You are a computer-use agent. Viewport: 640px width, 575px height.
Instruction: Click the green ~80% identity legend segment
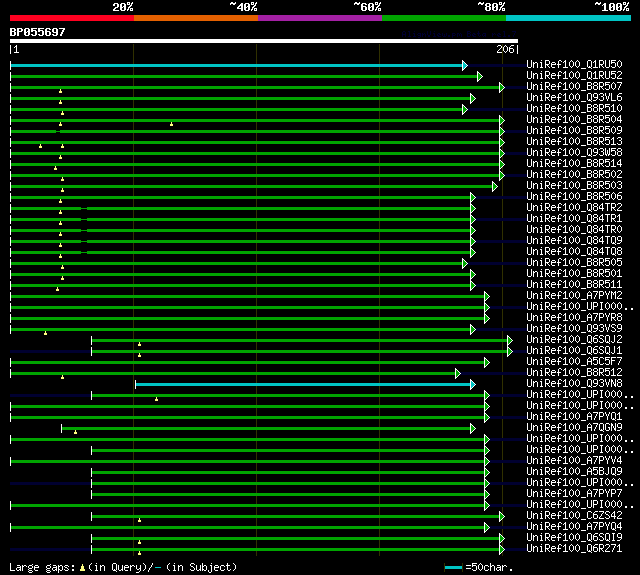pyautogui.click(x=444, y=18)
